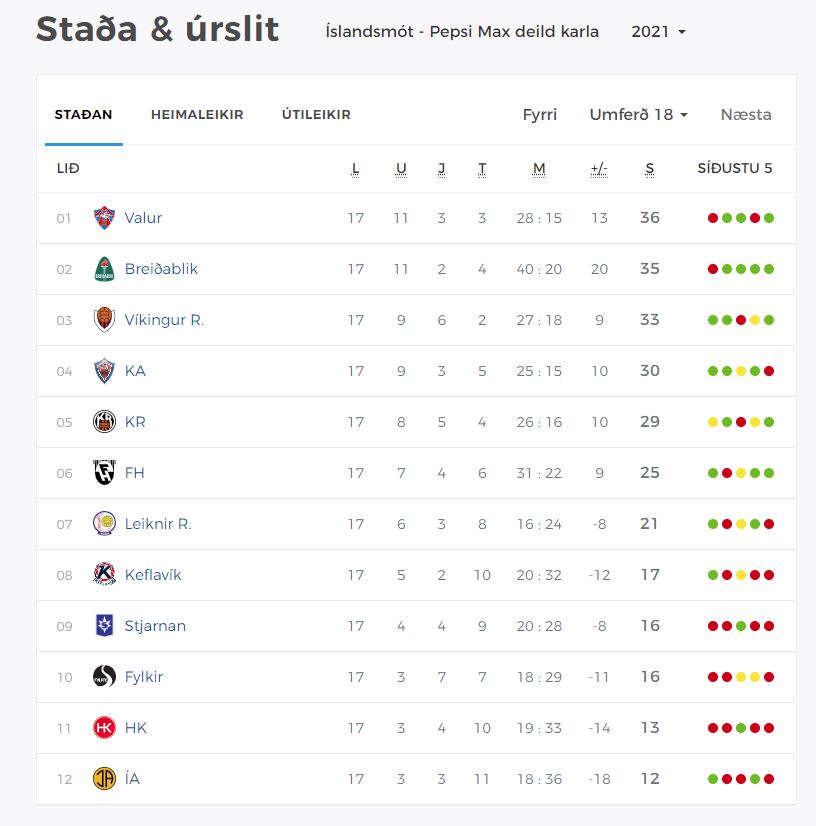Click the S points column header
This screenshot has width=816, height=826.
coord(650,169)
